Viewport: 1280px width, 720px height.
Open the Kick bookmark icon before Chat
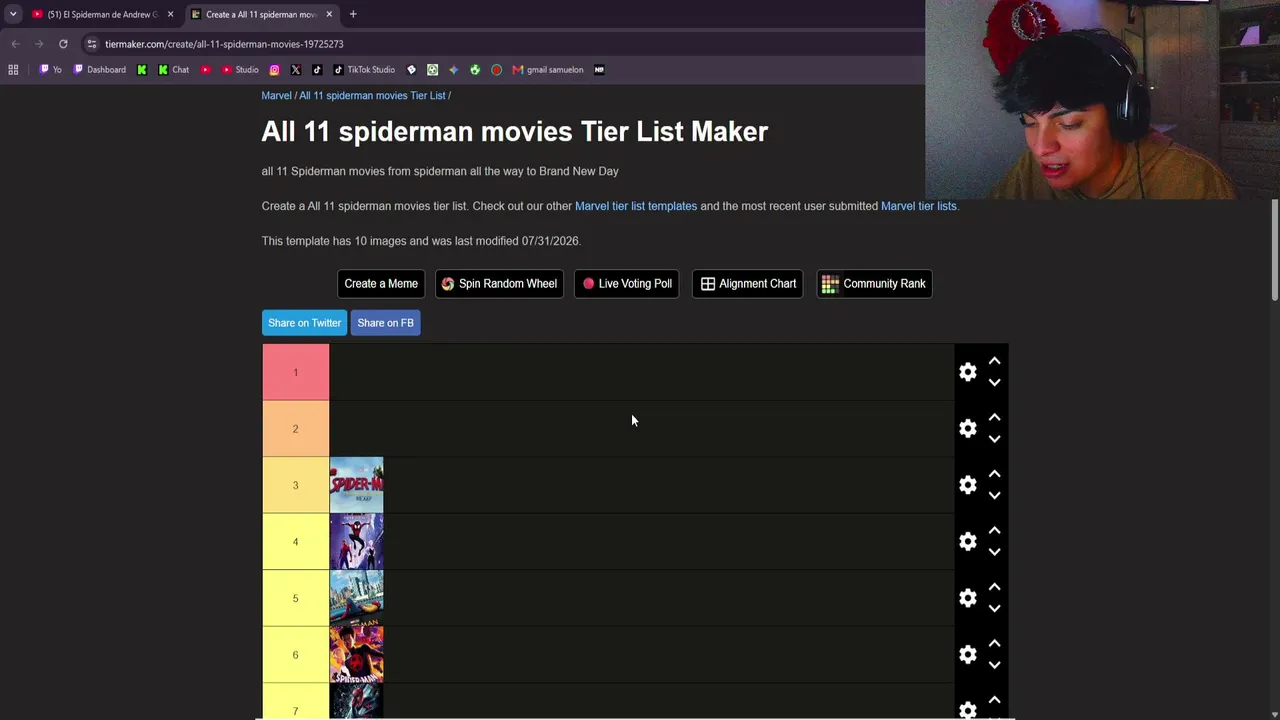pos(142,70)
